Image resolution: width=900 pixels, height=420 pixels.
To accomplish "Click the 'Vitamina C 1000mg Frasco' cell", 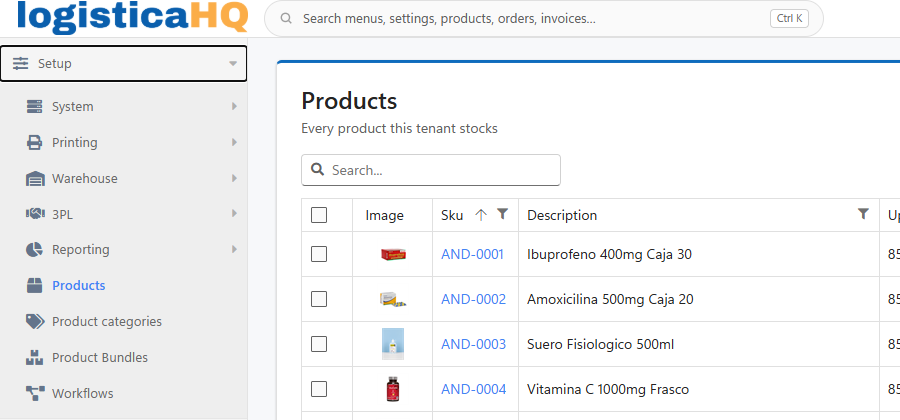I will [699, 389].
